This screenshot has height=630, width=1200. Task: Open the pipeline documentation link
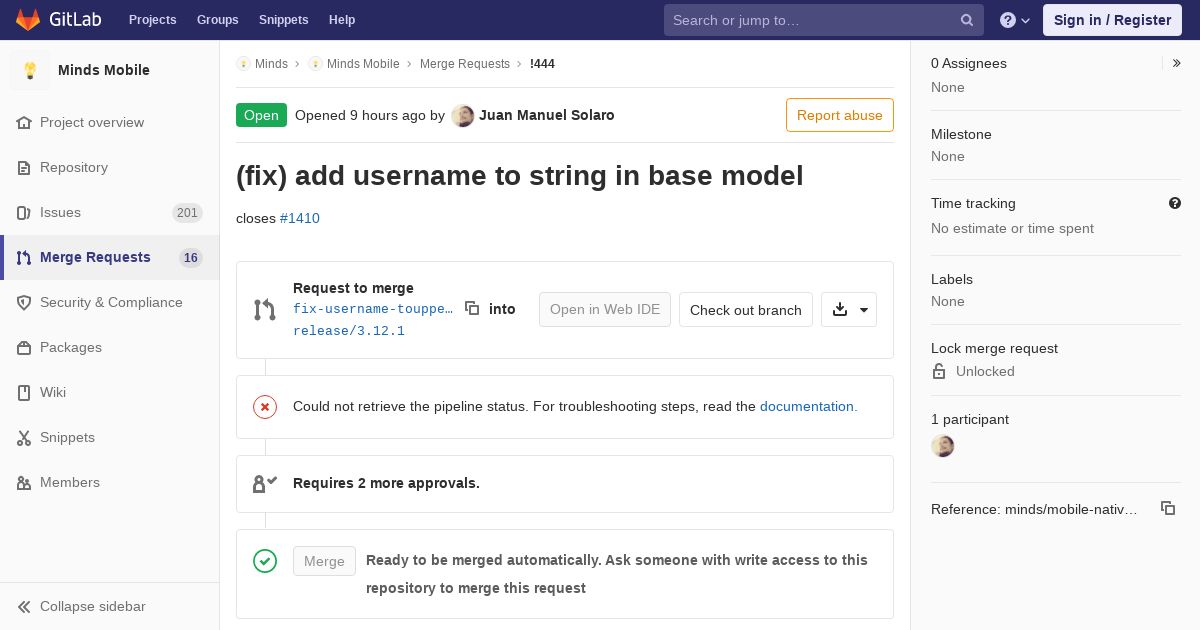click(808, 406)
